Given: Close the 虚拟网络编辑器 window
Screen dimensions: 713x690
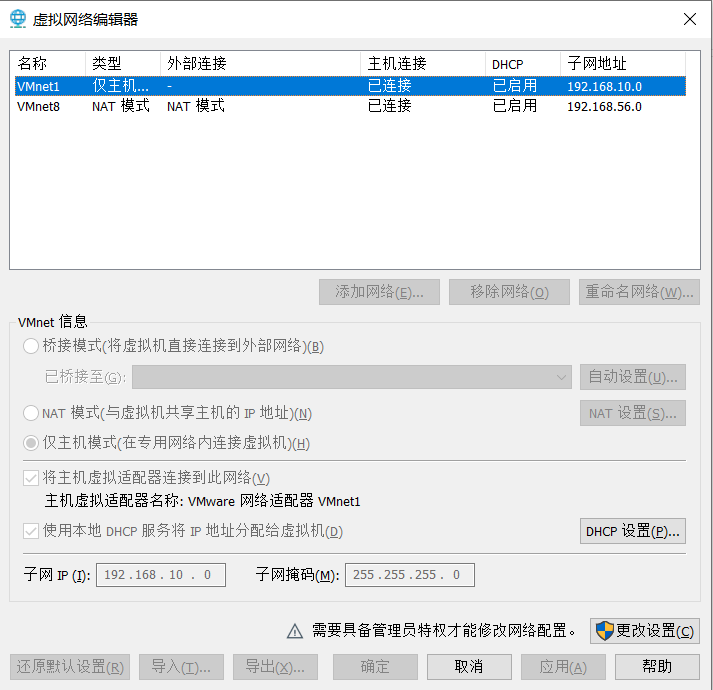Looking at the screenshot, I should (x=689, y=19).
